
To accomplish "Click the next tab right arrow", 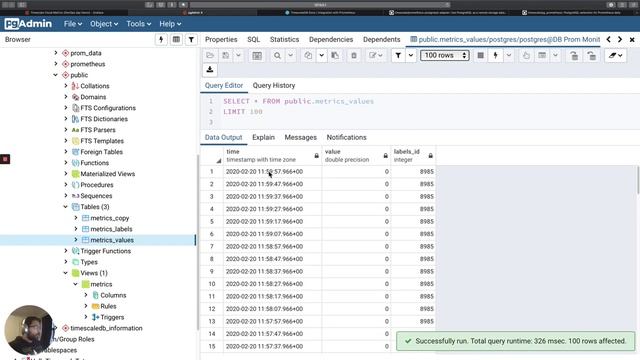I will (620, 40).
